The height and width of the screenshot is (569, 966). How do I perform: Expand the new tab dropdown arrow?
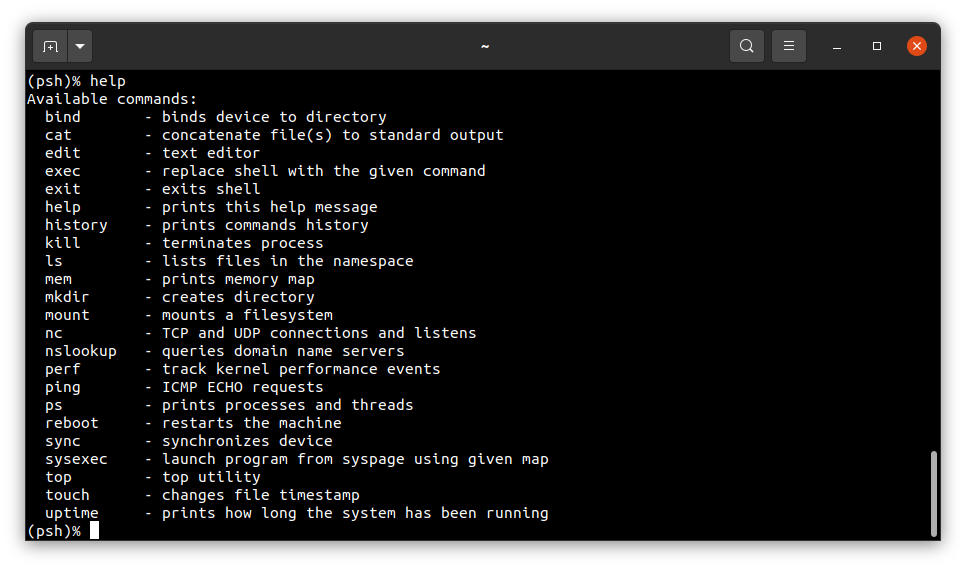(80, 46)
